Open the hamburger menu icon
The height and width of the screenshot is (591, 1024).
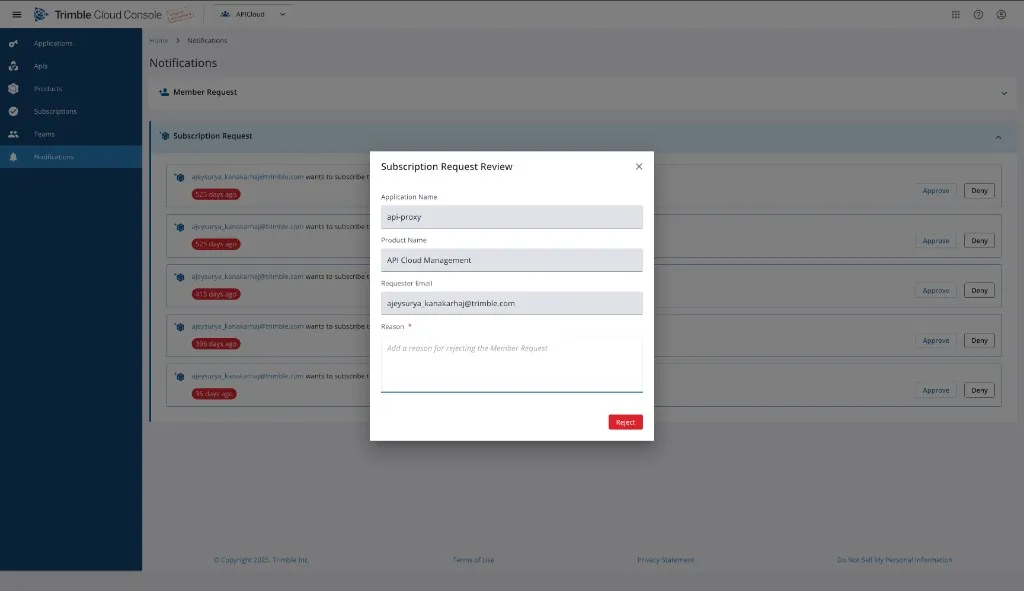(x=17, y=14)
